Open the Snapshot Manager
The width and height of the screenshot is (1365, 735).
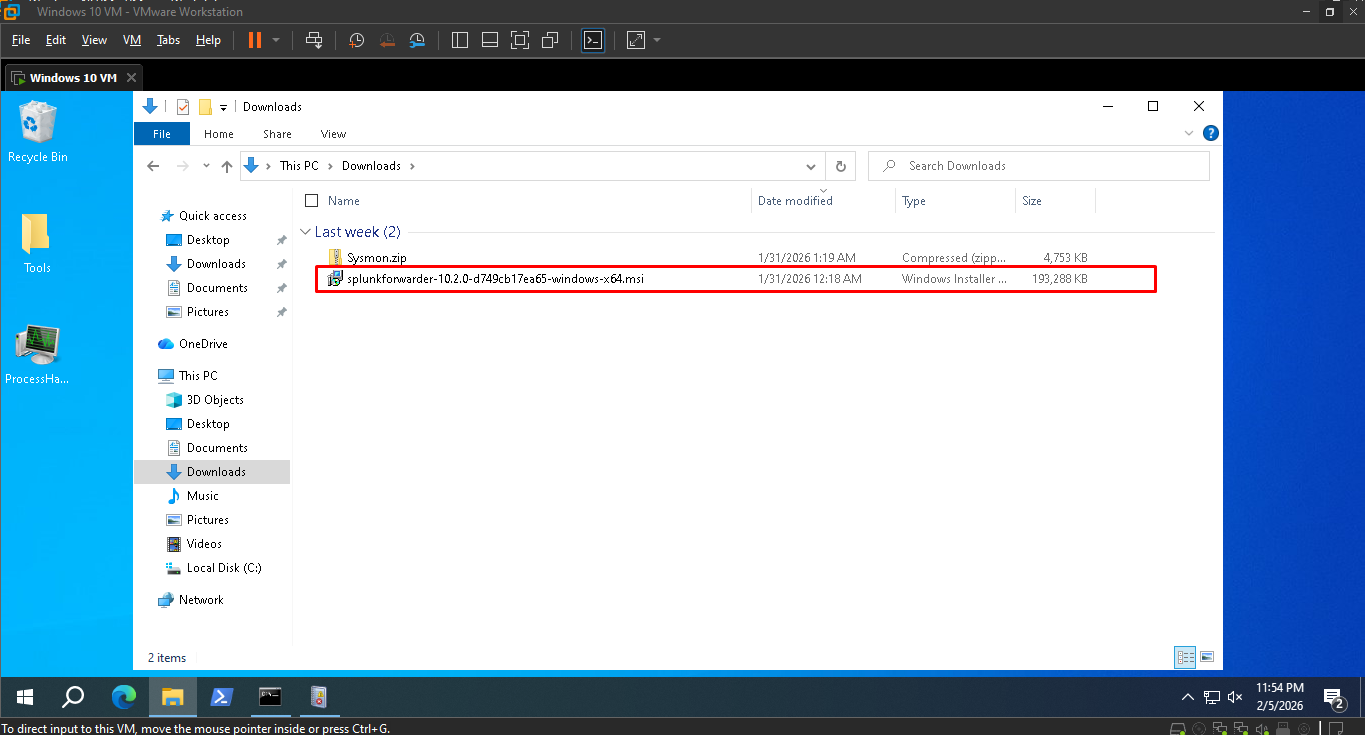(417, 40)
